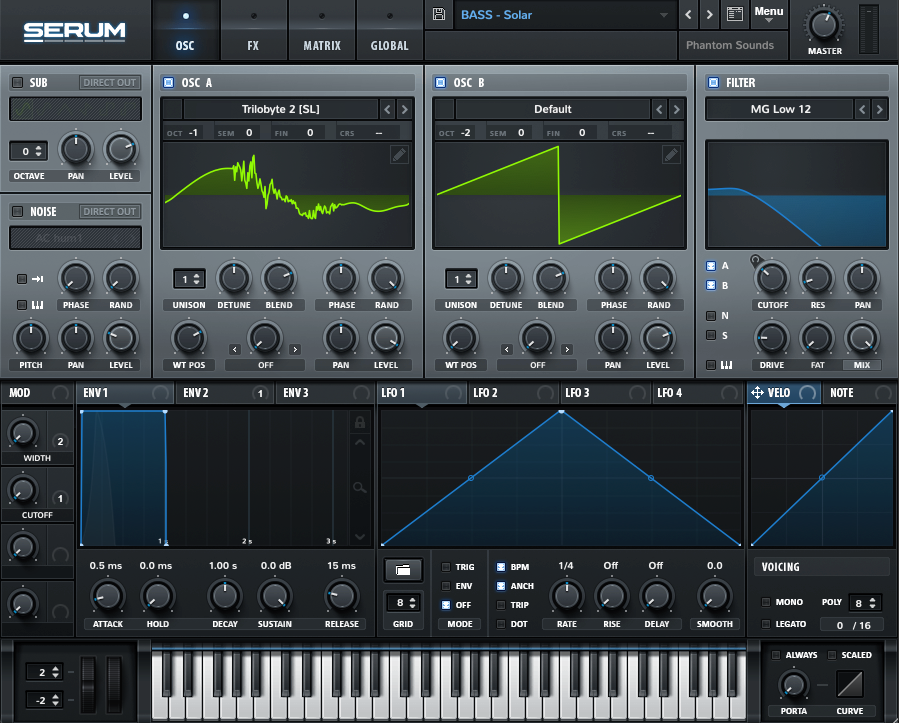
Task: Select next filter type after MG Low 12
Action: pyautogui.click(x=879, y=109)
